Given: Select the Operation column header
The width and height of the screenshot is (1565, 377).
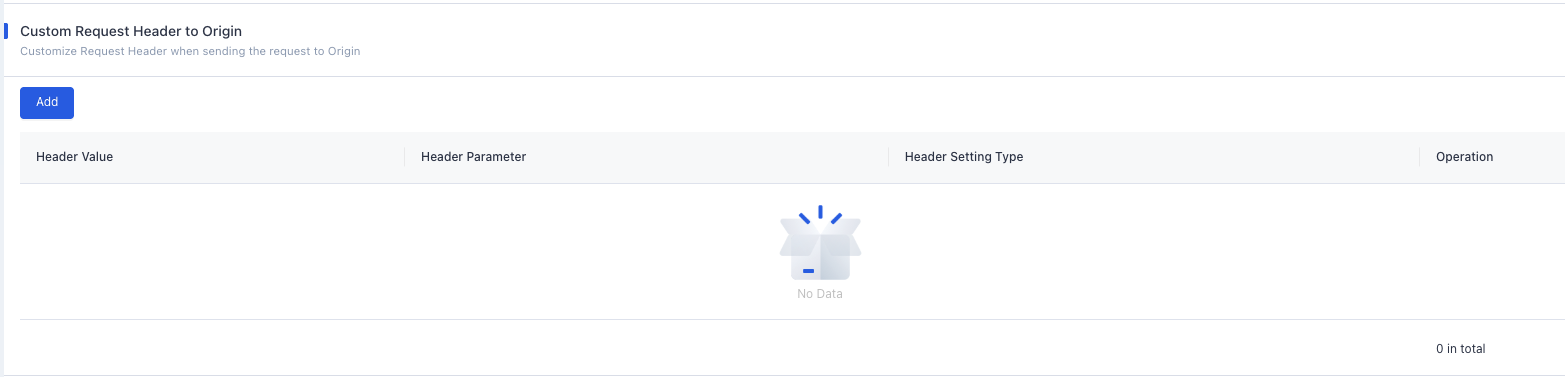Looking at the screenshot, I should click(1464, 157).
